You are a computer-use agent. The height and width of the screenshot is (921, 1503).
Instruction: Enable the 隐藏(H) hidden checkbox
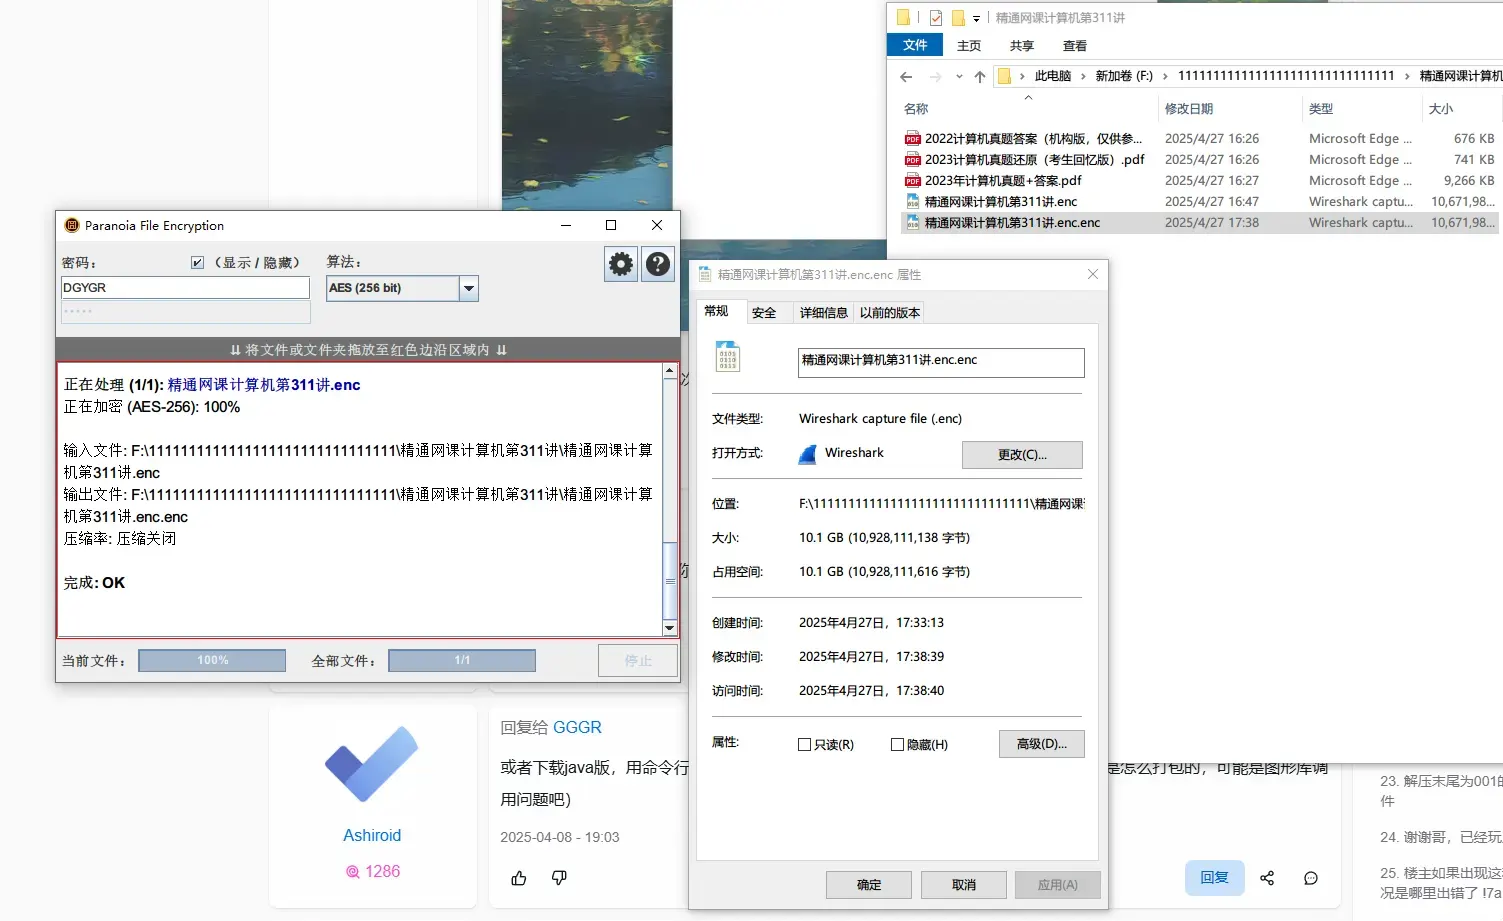pyautogui.click(x=897, y=745)
